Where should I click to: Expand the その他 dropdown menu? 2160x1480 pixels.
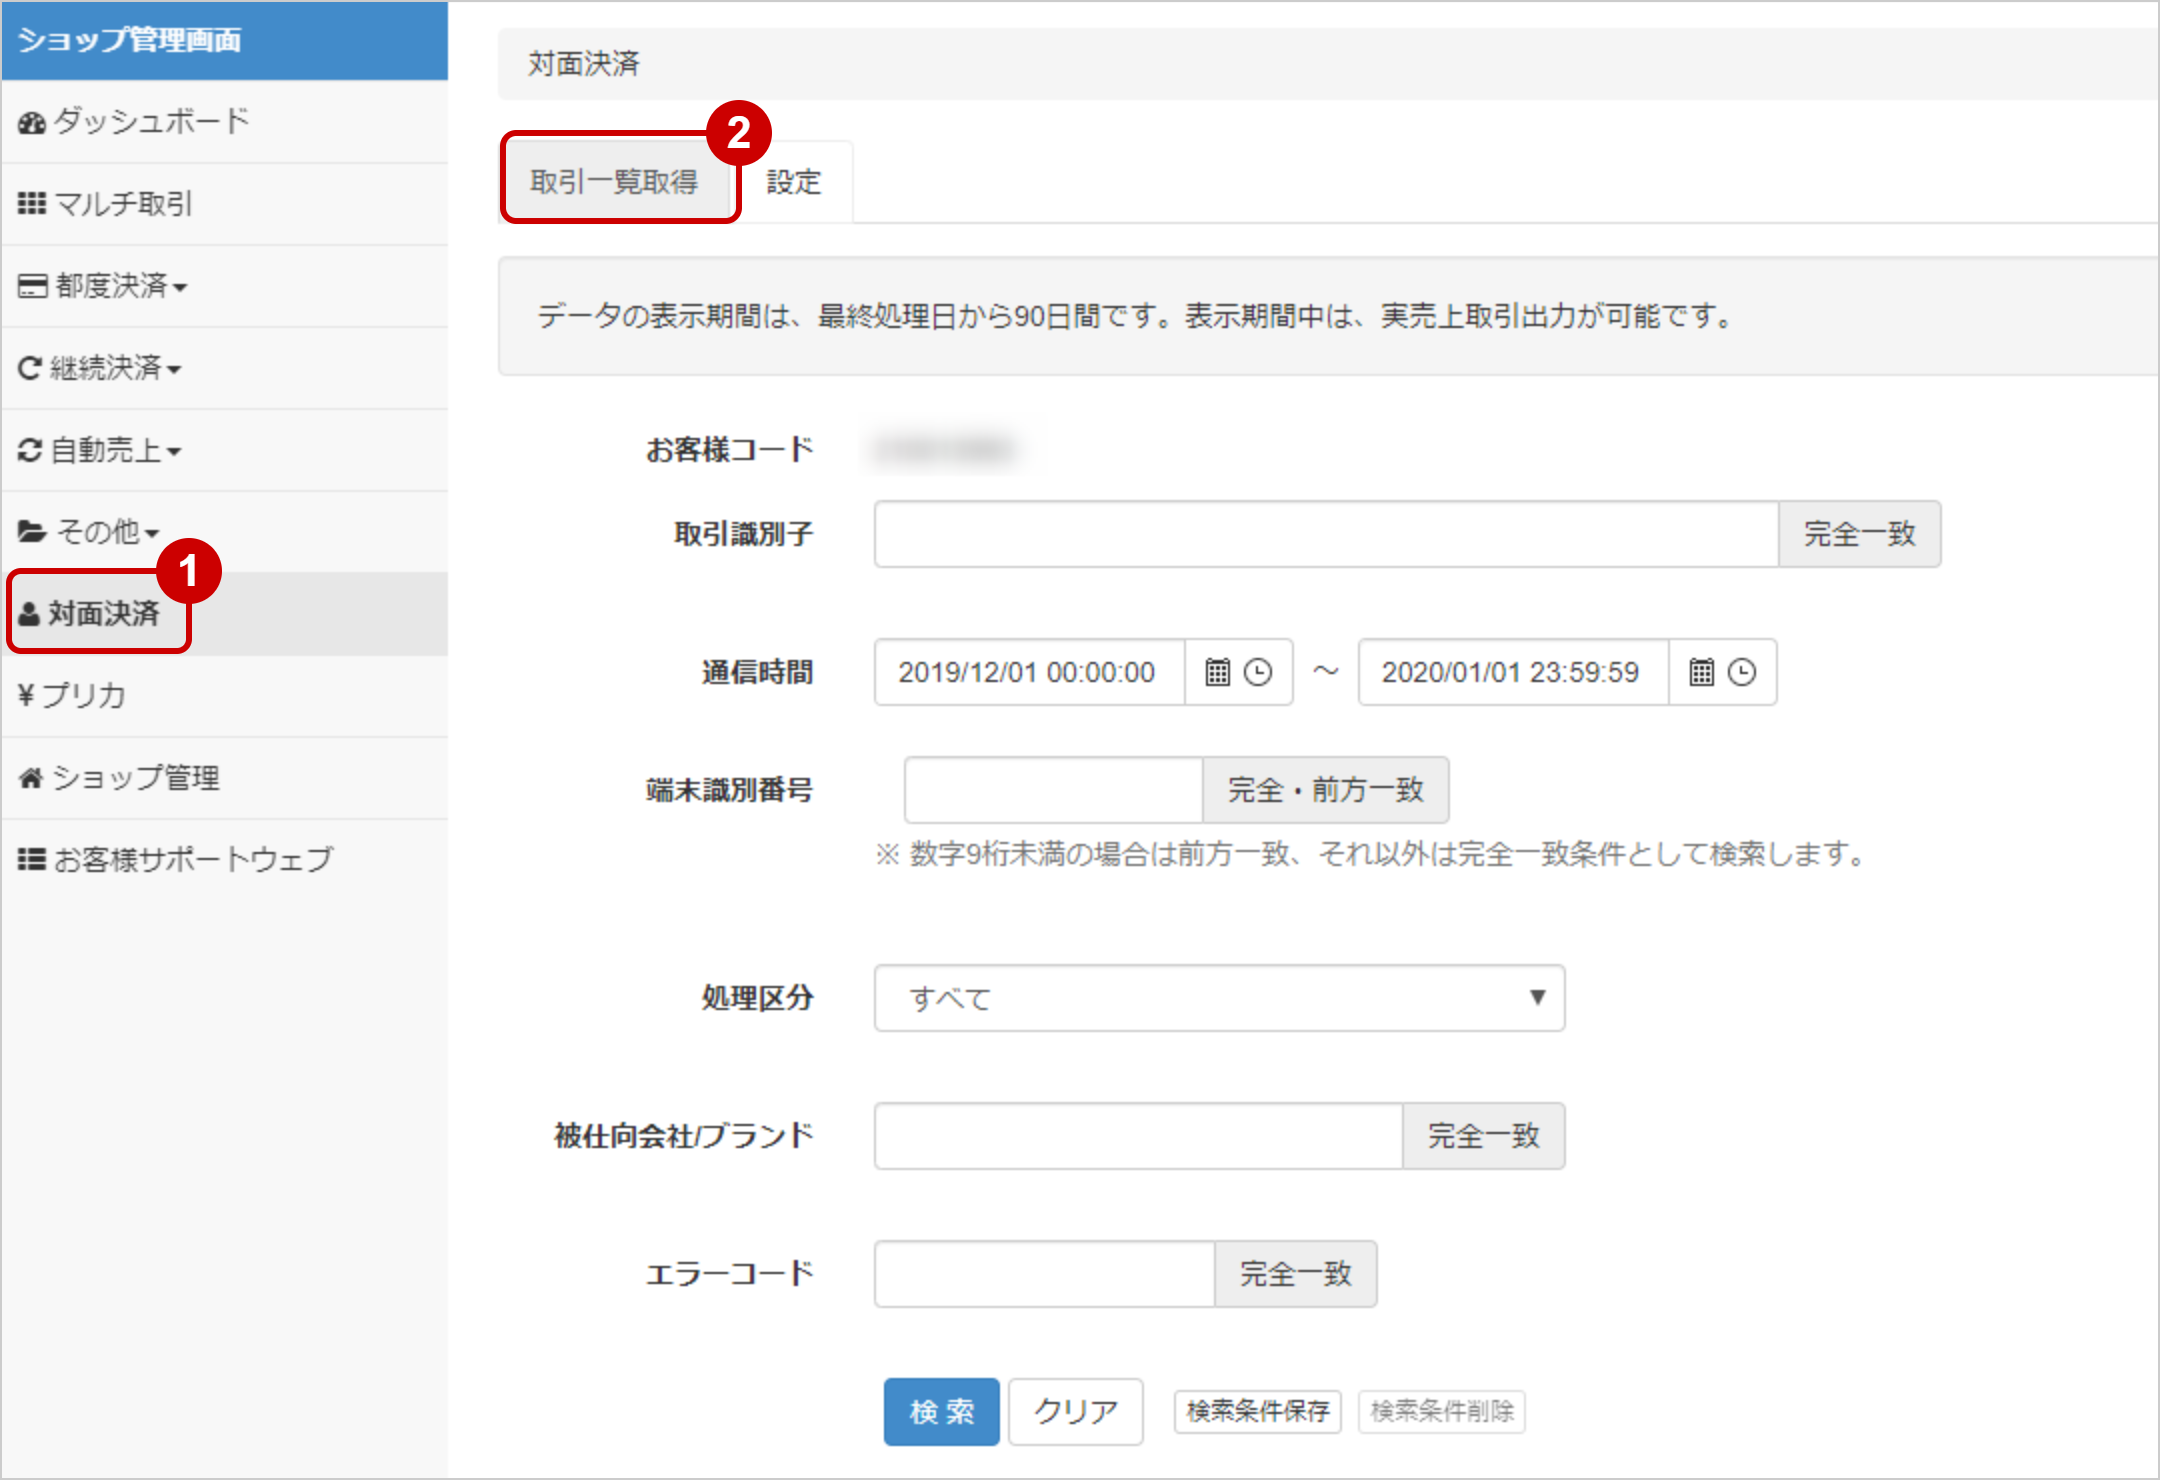224,532
